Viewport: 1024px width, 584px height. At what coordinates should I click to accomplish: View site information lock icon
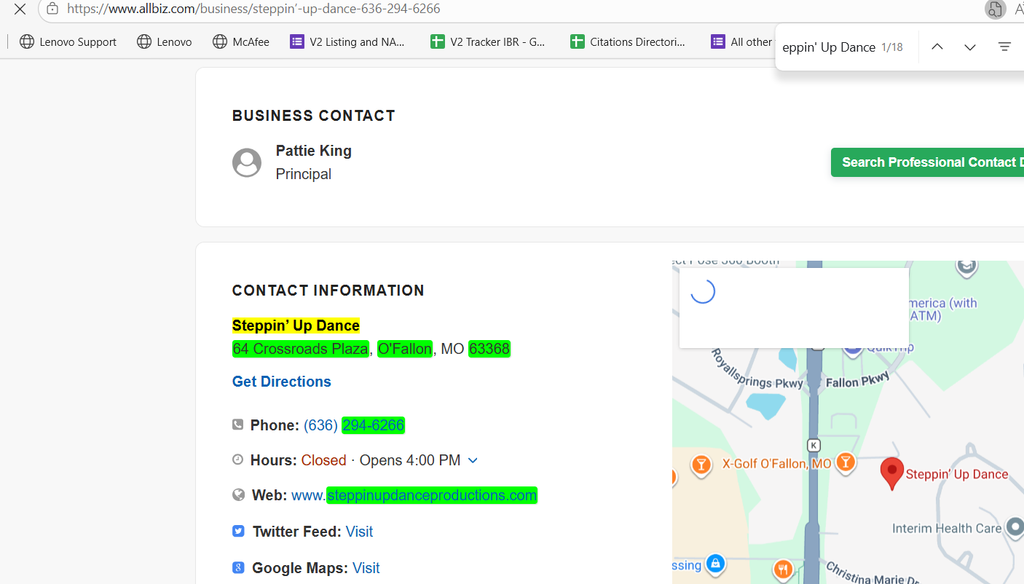point(52,8)
